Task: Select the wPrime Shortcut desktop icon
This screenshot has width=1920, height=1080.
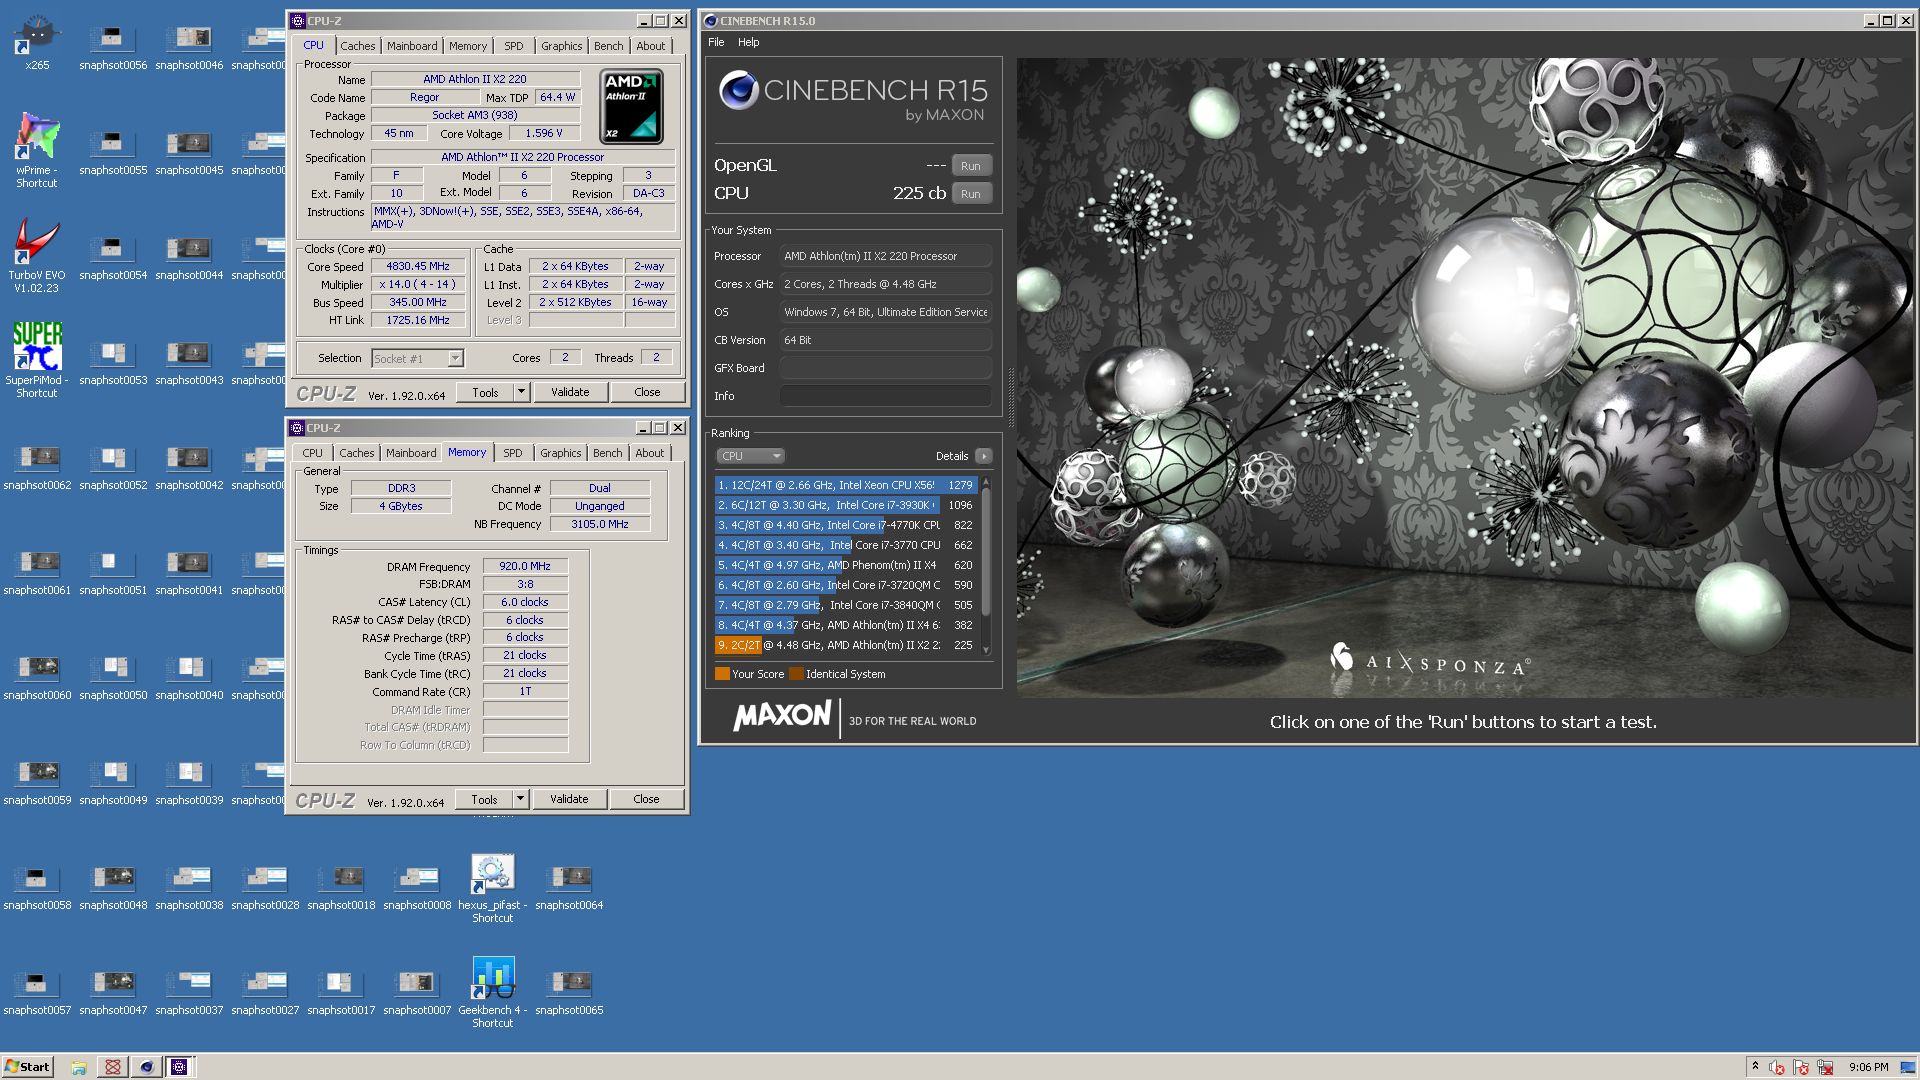Action: (x=37, y=150)
